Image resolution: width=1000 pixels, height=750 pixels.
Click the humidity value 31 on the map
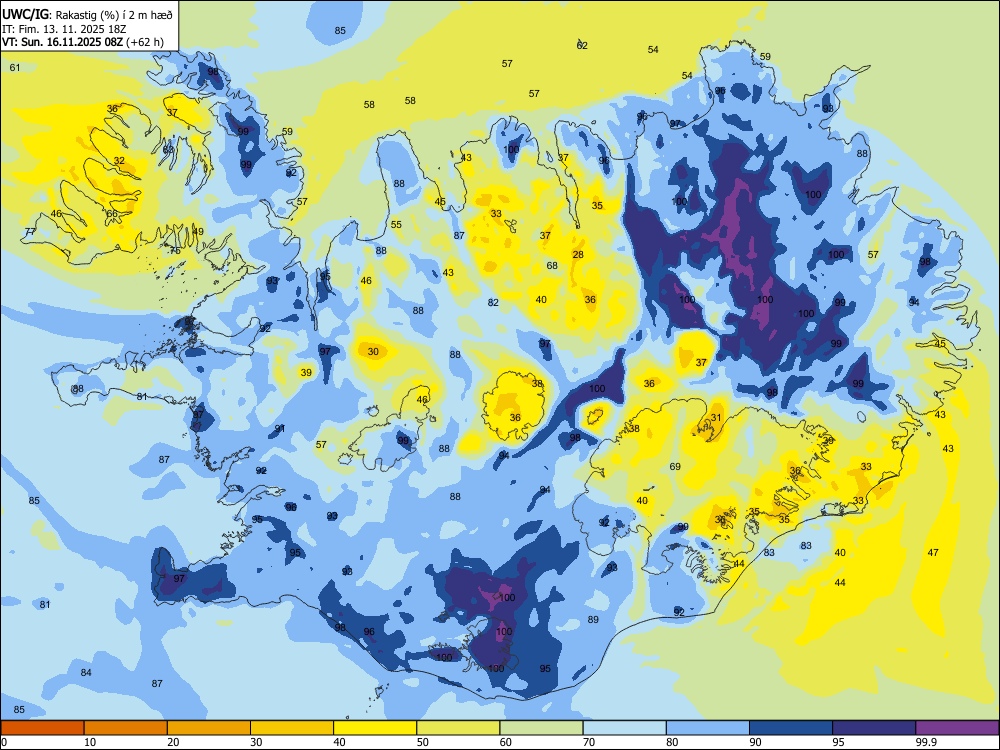[x=716, y=418]
